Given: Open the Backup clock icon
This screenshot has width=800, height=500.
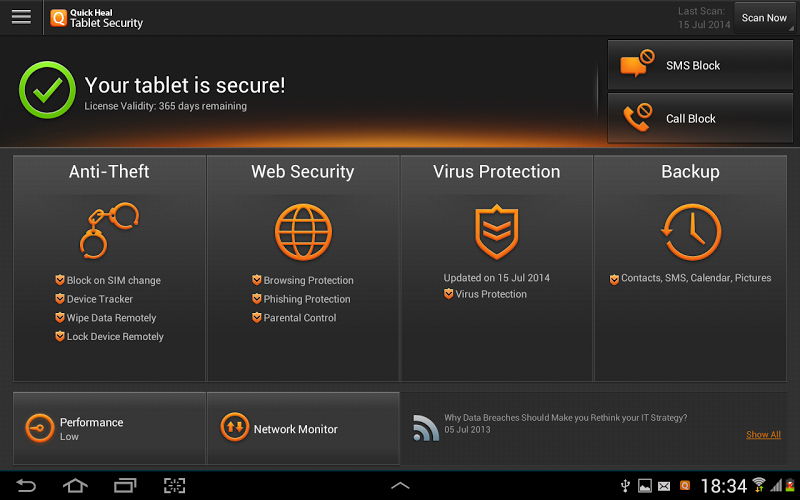Looking at the screenshot, I should [690, 231].
